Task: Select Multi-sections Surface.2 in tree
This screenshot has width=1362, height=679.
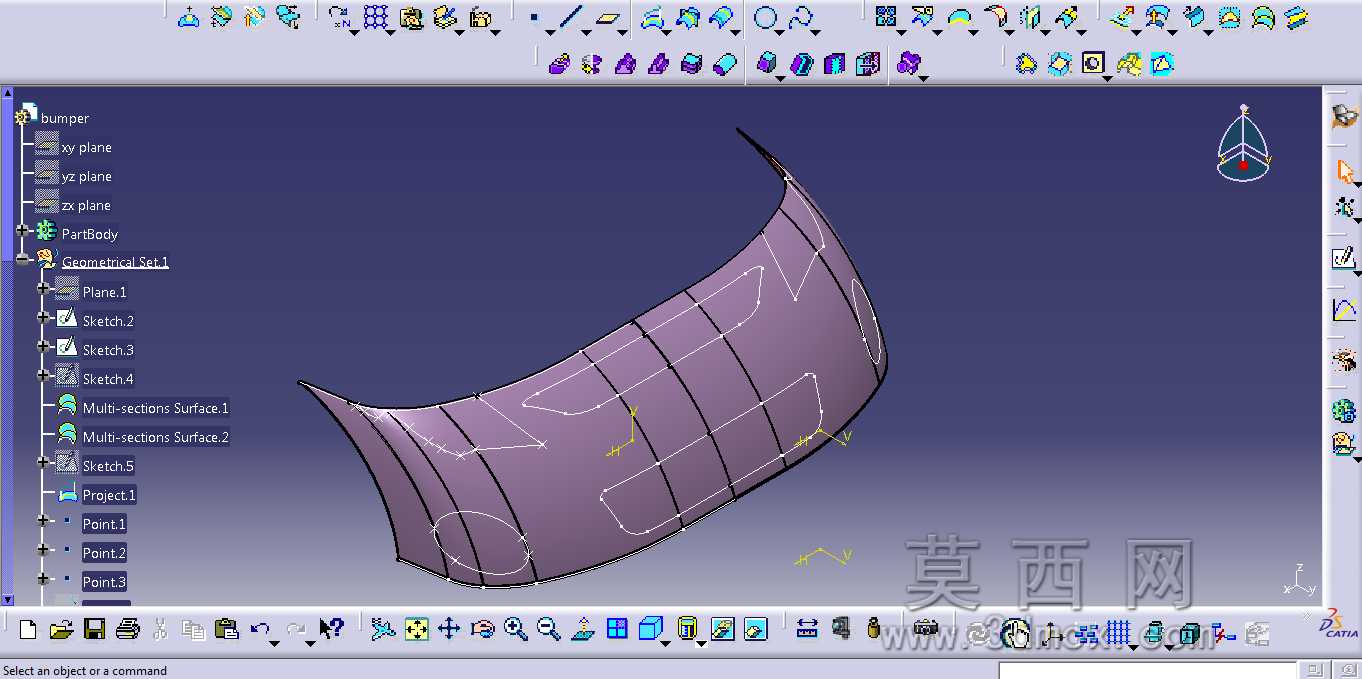Action: [x=155, y=437]
